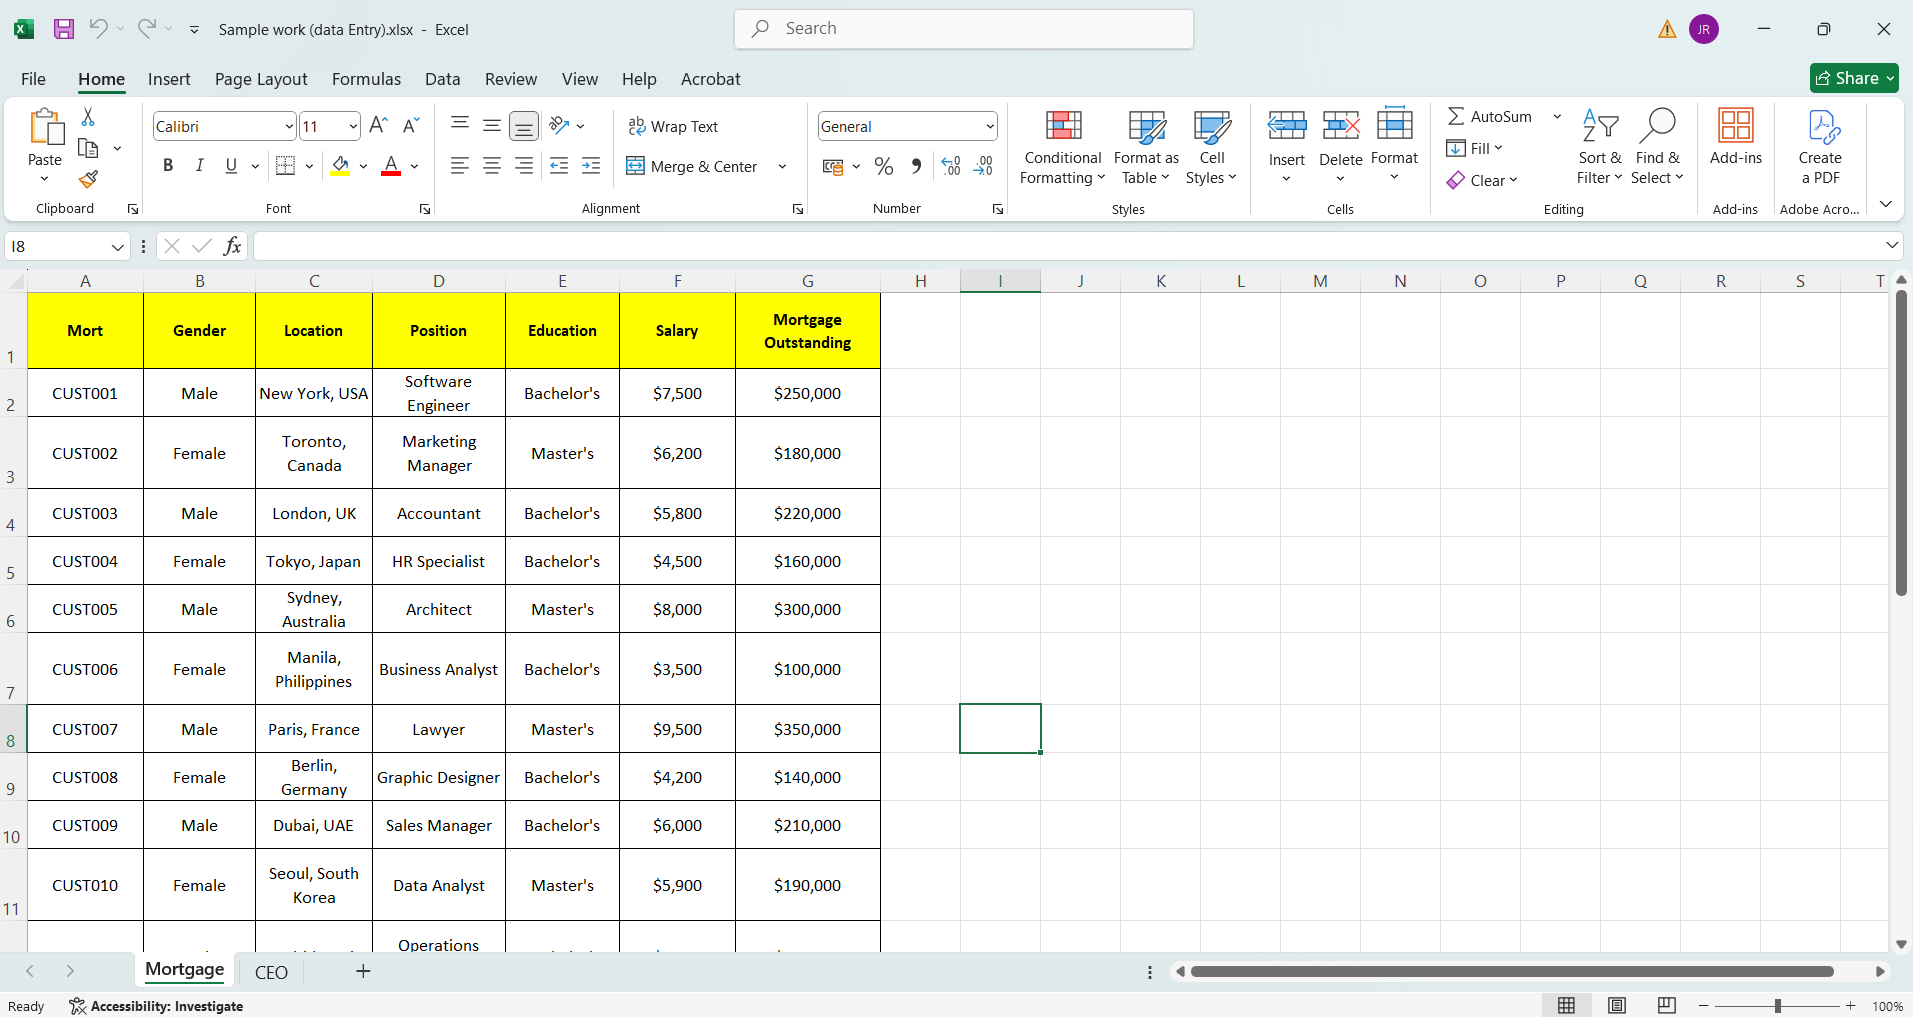Viewport: 1913px width, 1017px height.
Task: Switch to the CEO sheet tab
Action: tap(271, 972)
